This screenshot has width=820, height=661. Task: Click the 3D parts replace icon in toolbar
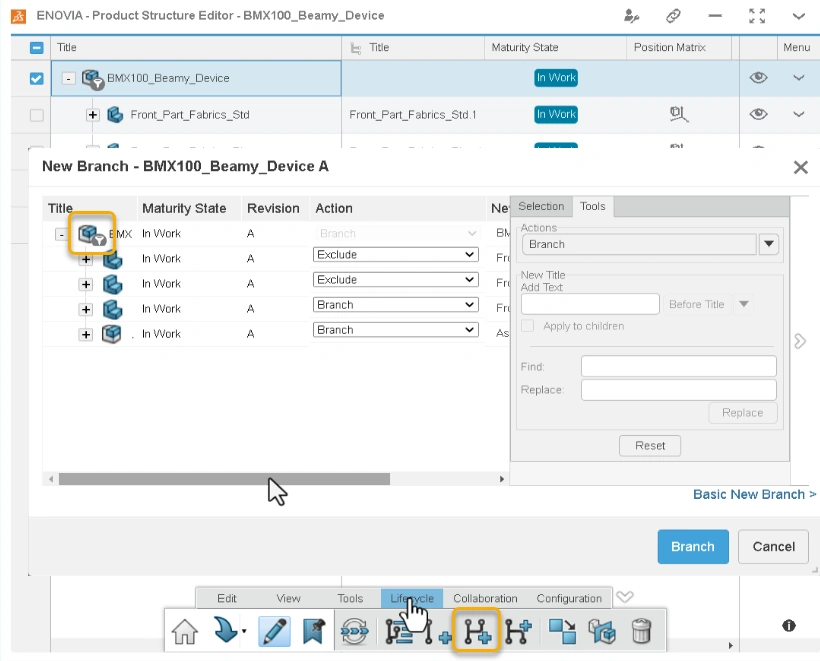pos(602,631)
